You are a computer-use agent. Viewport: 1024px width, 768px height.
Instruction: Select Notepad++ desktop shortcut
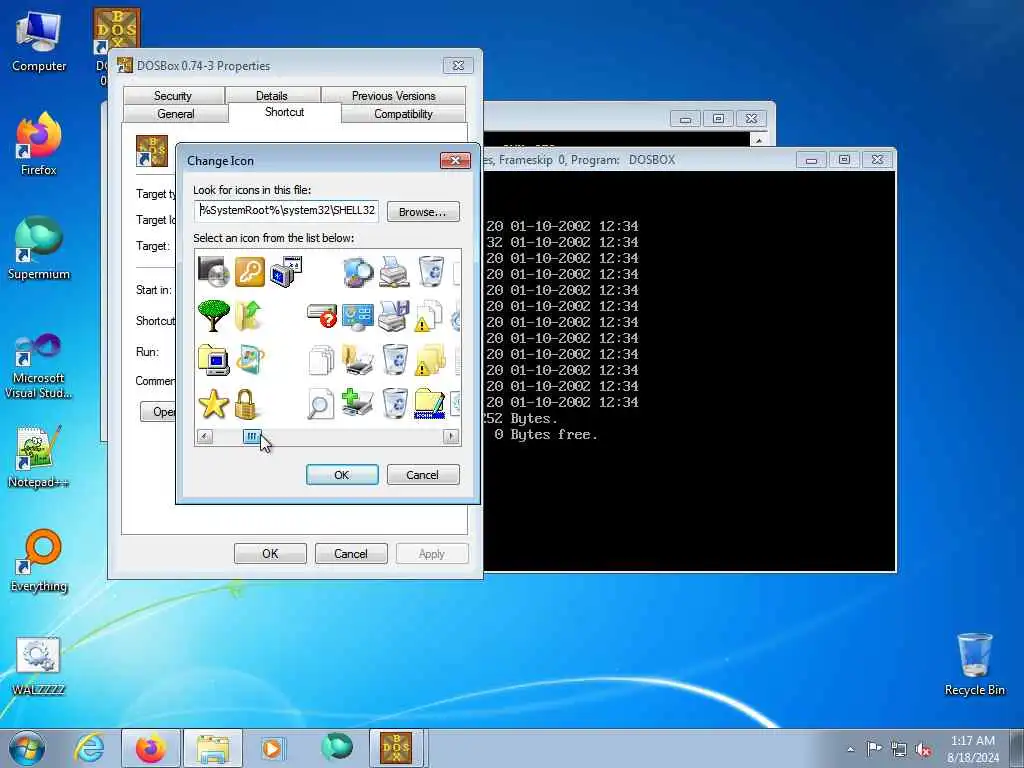[x=39, y=456]
